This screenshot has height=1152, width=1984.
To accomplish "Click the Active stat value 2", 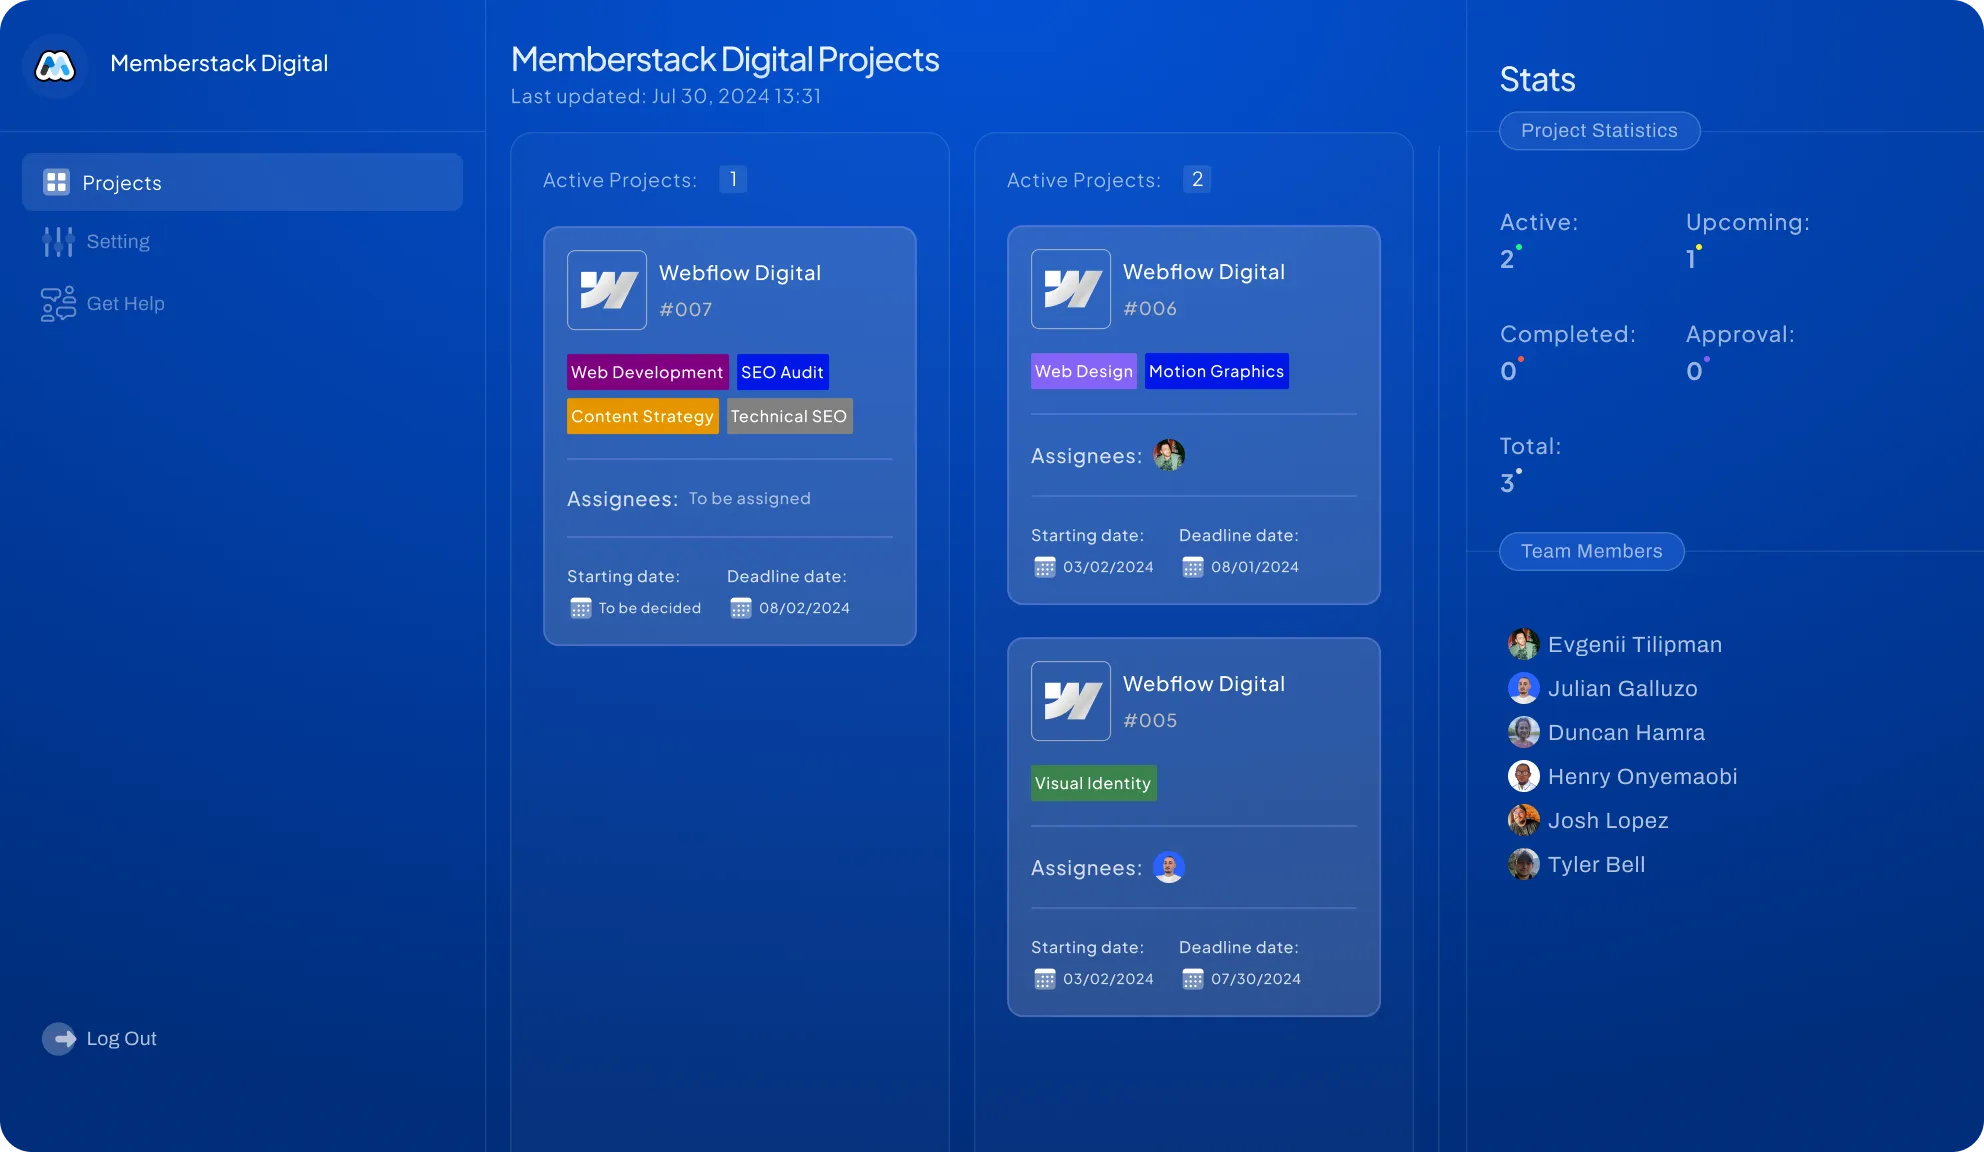I will point(1507,260).
